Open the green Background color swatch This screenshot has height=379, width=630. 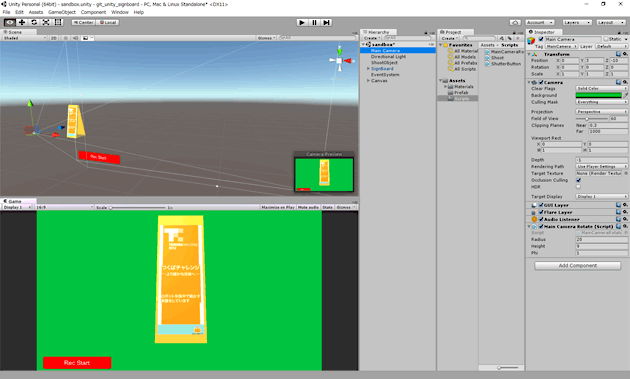pos(598,95)
